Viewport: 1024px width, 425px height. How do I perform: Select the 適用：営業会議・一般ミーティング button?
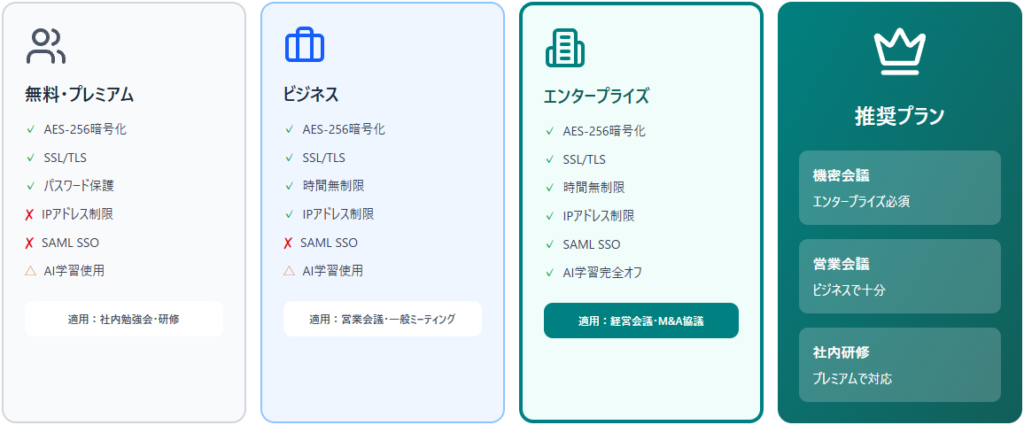tap(382, 319)
